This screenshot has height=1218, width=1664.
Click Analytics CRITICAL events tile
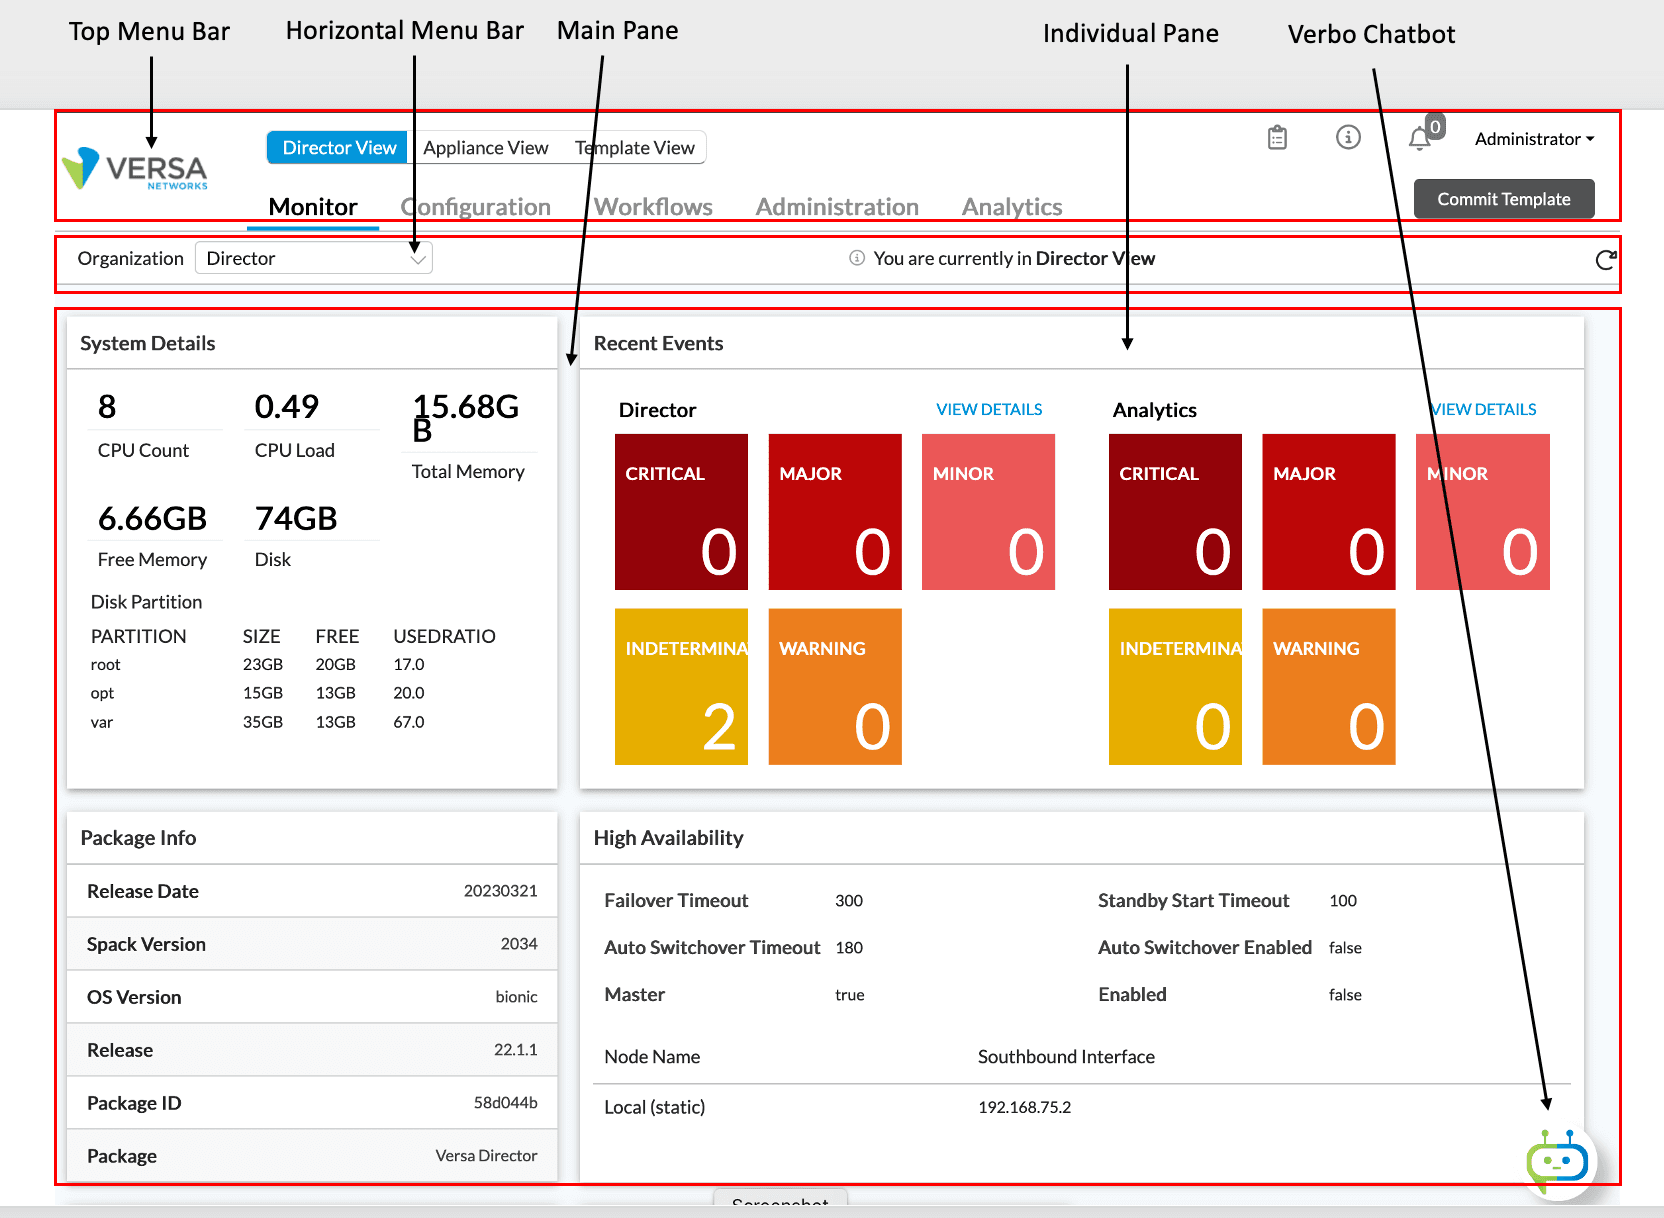1175,512
